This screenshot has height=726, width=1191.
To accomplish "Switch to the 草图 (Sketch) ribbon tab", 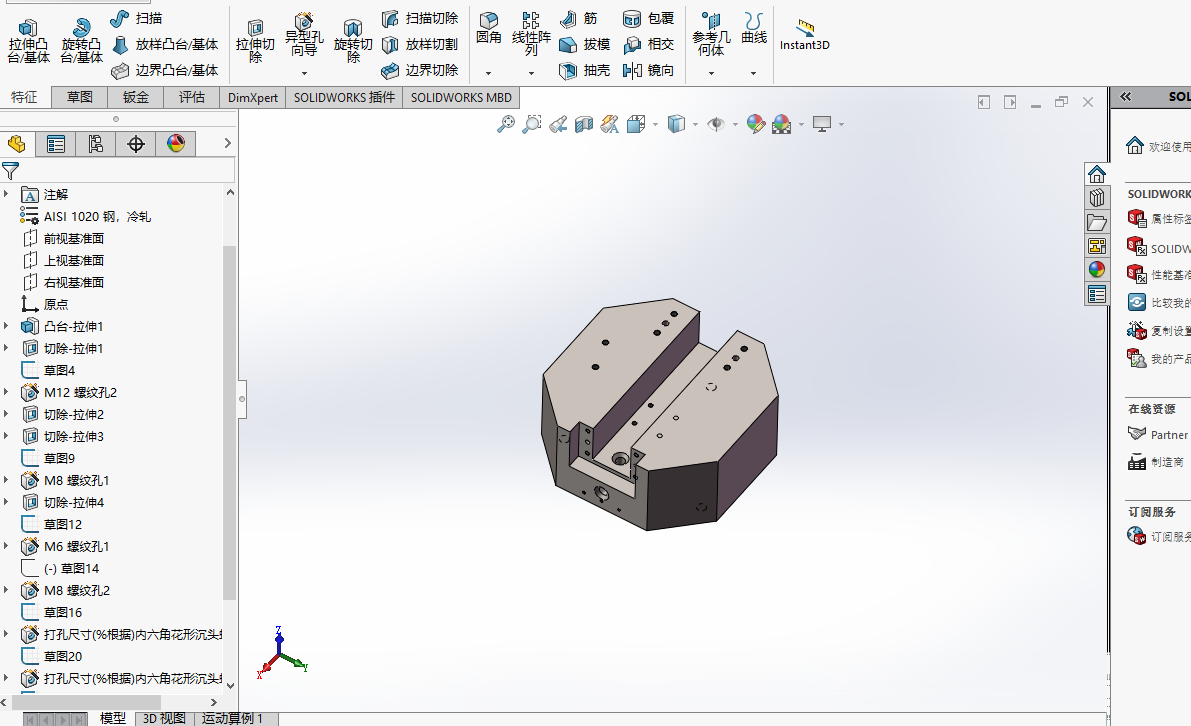I will point(79,97).
